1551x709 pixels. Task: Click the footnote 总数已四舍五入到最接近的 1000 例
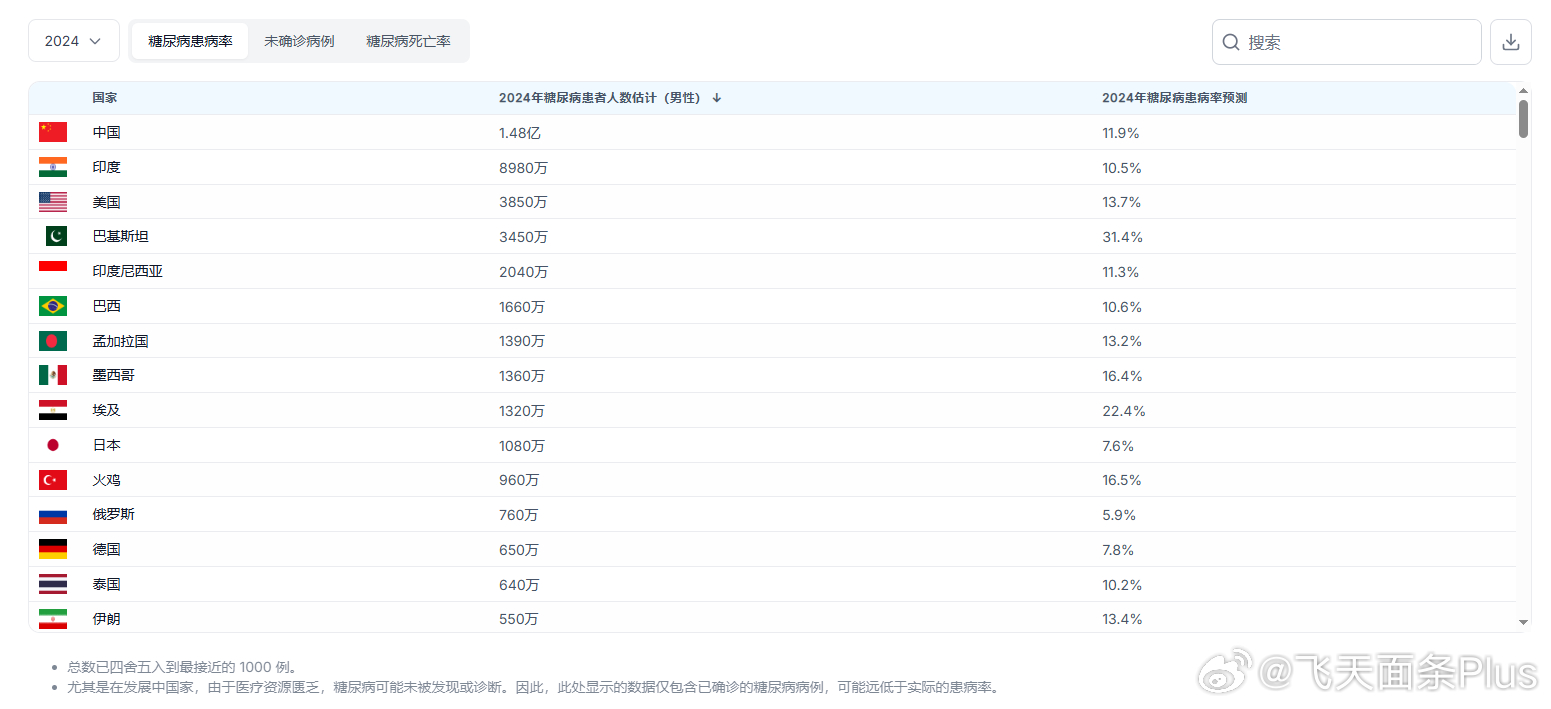pyautogui.click(x=182, y=667)
